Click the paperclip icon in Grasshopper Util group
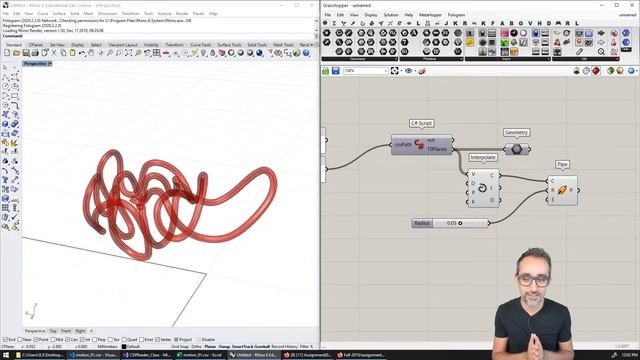Image resolution: width=640 pixels, height=360 pixels. (579, 51)
